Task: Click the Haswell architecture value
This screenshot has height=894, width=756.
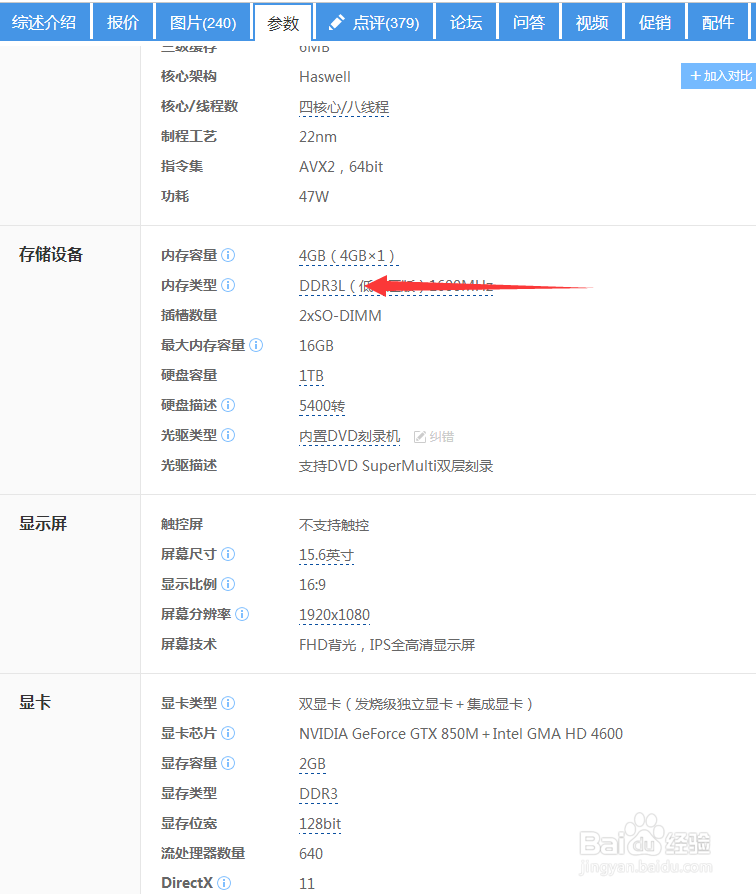Action: click(324, 77)
